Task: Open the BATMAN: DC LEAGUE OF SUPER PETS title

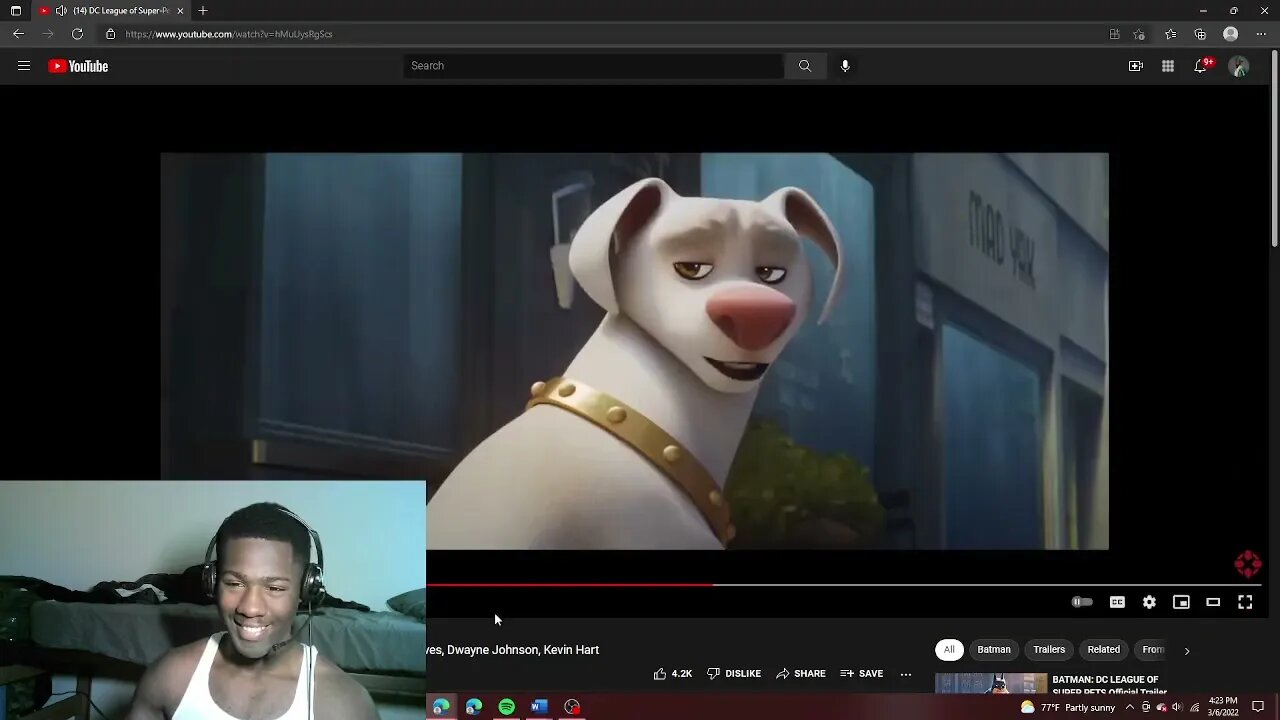Action: tap(1109, 685)
